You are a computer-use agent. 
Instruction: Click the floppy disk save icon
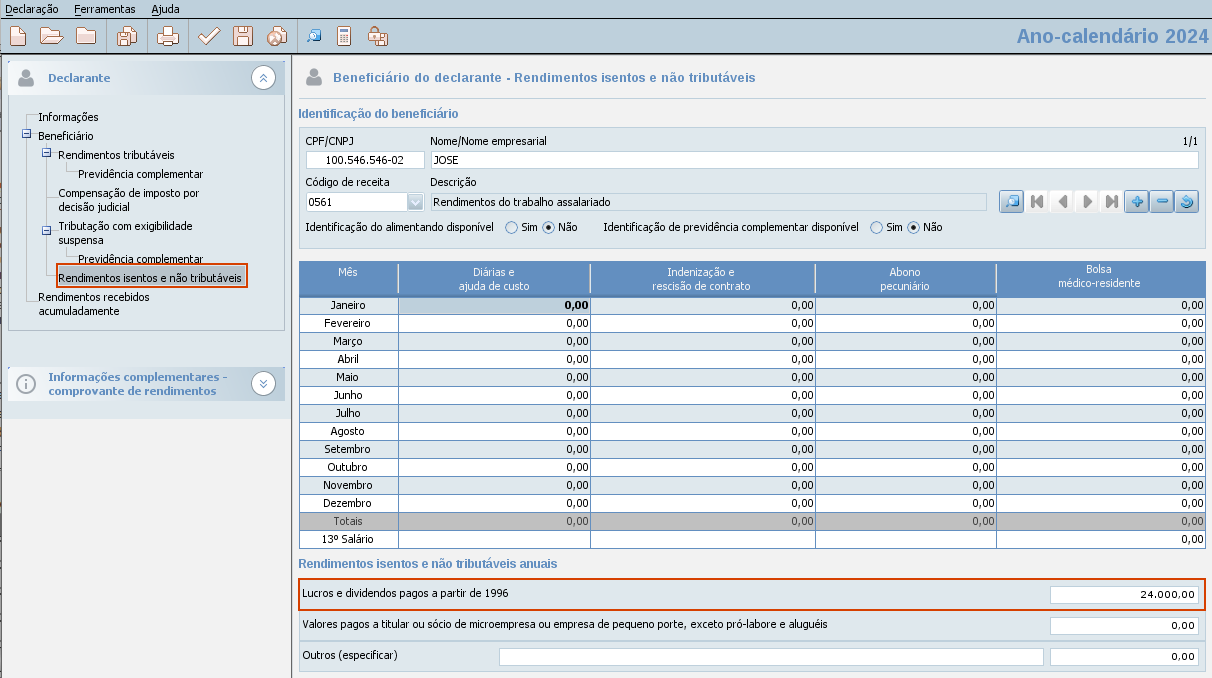243,37
